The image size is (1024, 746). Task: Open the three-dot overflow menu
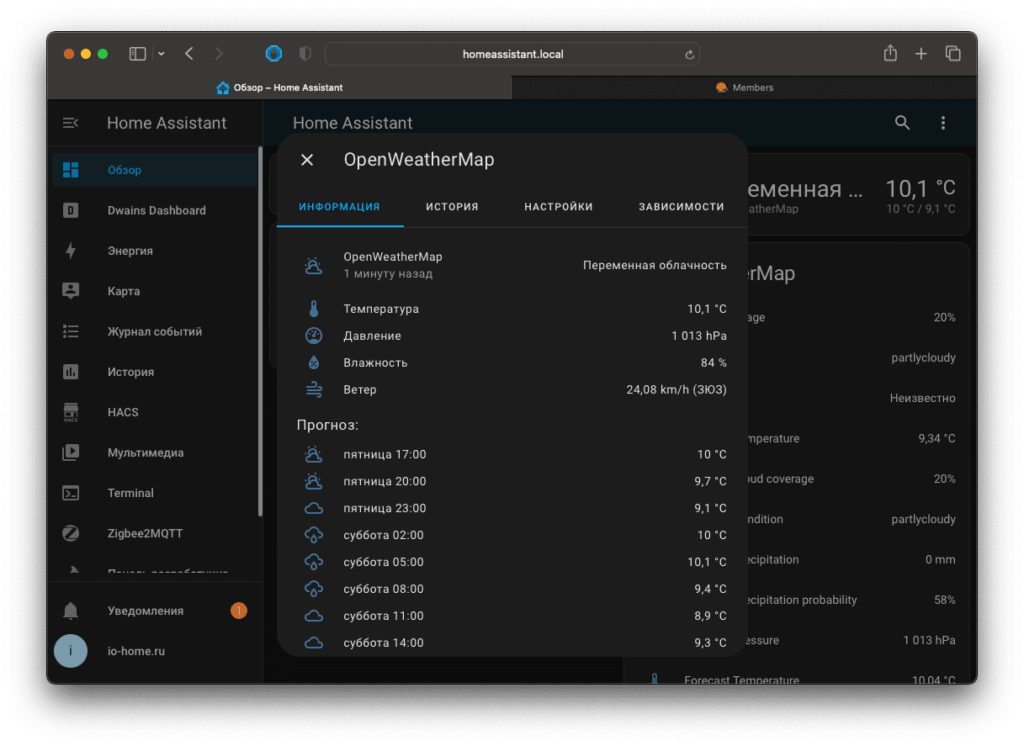[x=943, y=123]
